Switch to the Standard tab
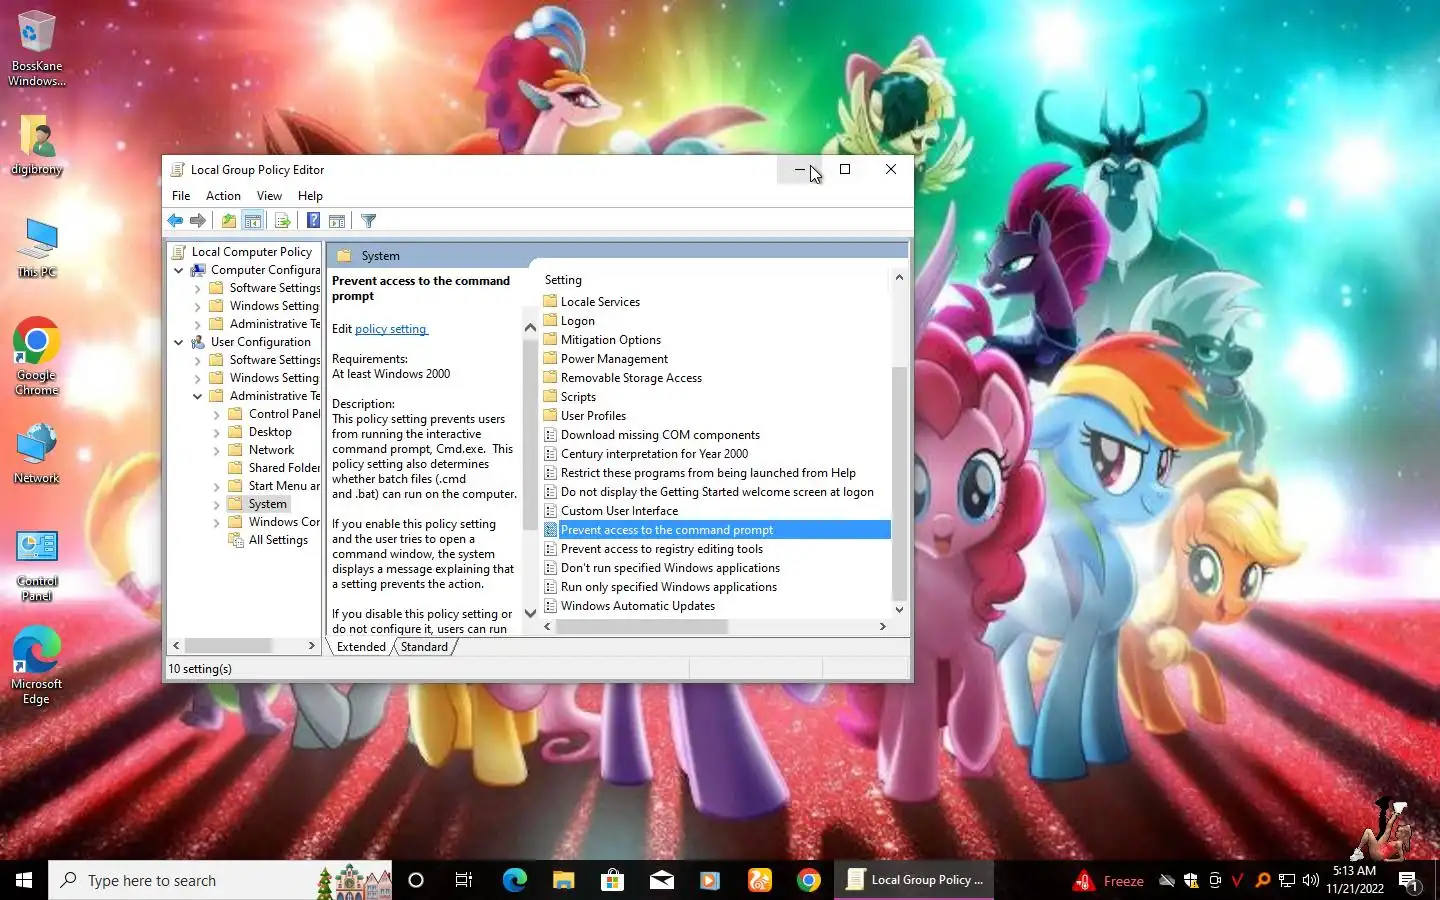1440x900 pixels. pos(424,647)
